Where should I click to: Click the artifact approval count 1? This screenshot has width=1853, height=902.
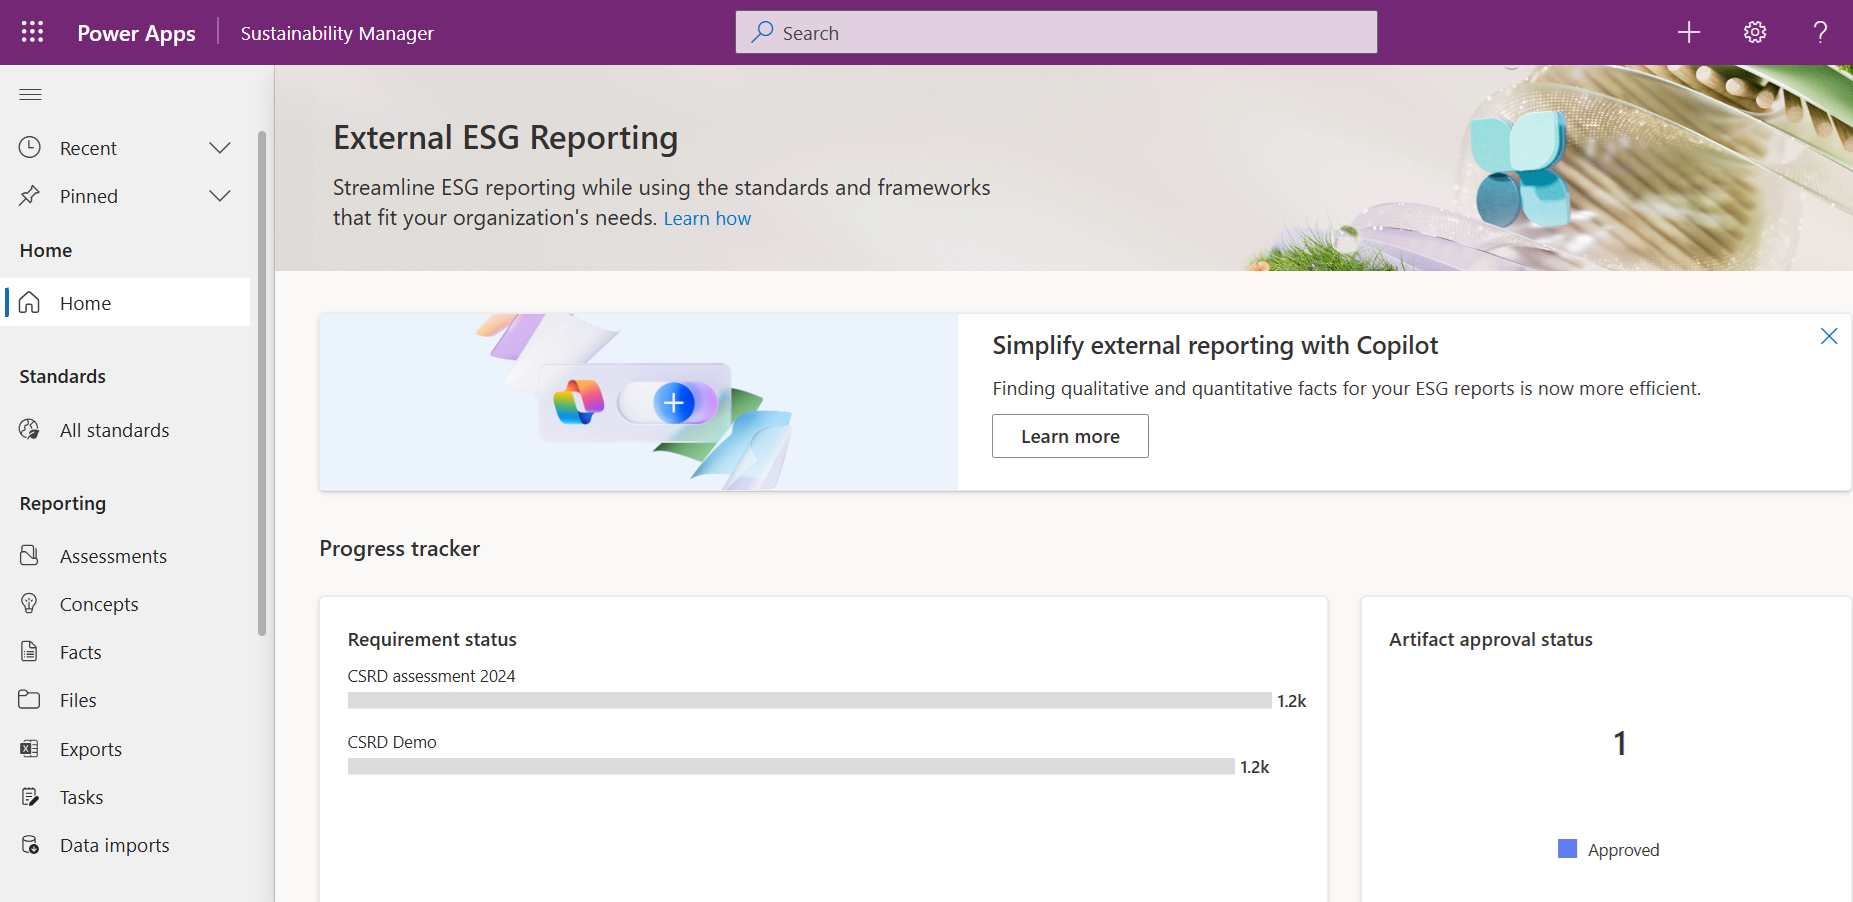click(x=1620, y=743)
